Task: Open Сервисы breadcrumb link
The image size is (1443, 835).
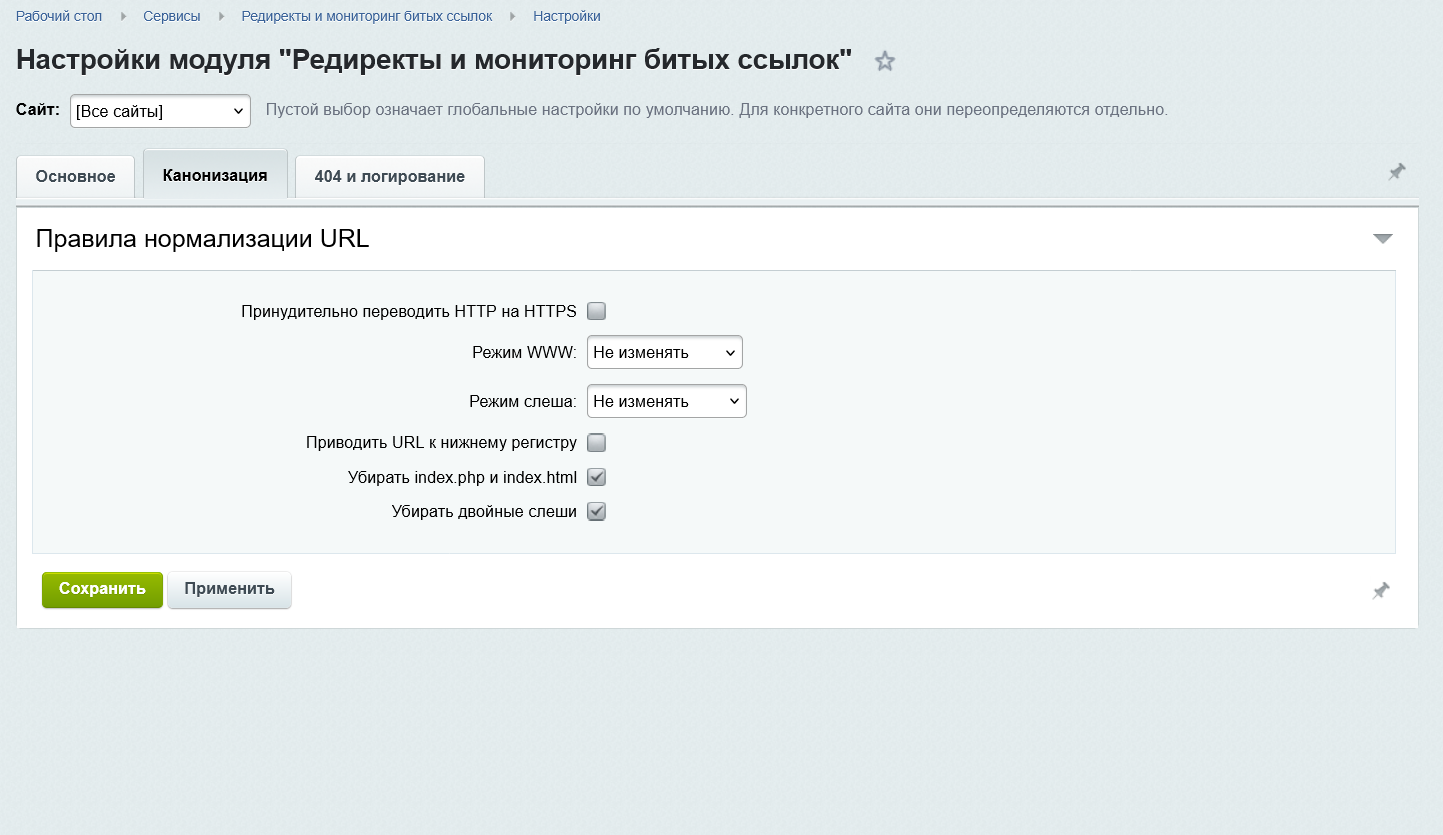Action: [x=172, y=16]
